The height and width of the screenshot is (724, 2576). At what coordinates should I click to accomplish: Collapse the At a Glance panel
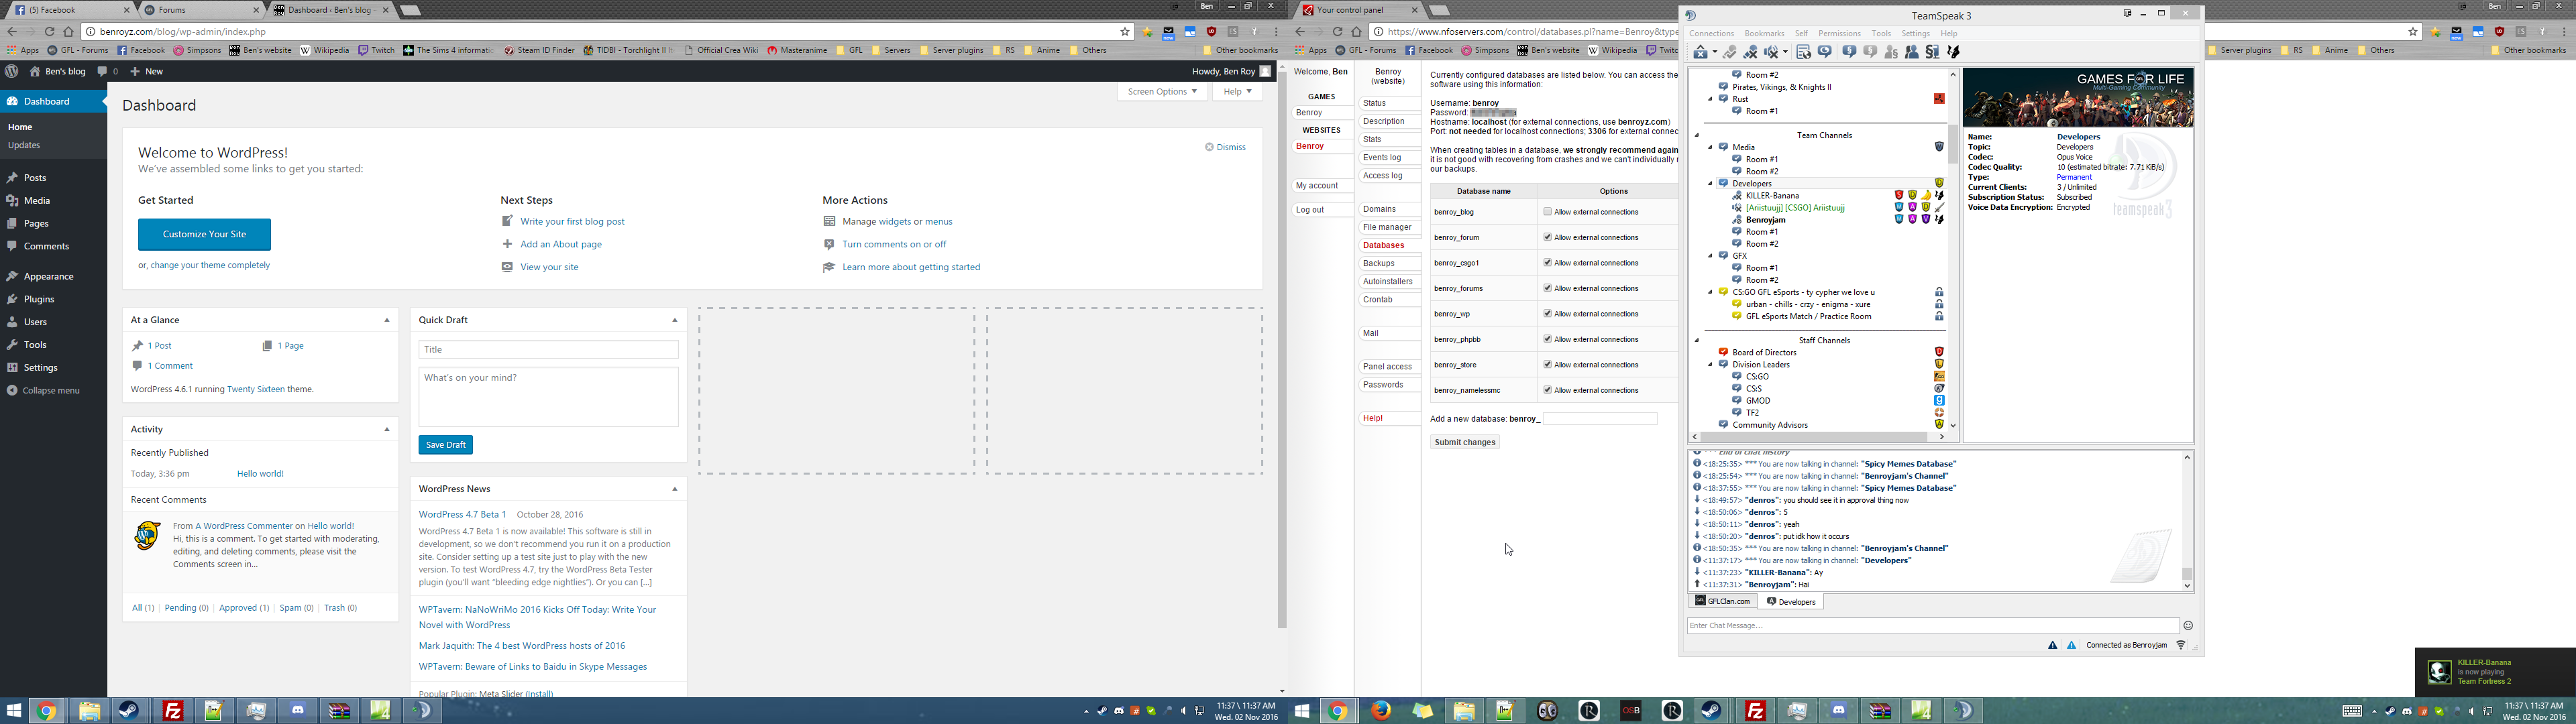tap(387, 320)
